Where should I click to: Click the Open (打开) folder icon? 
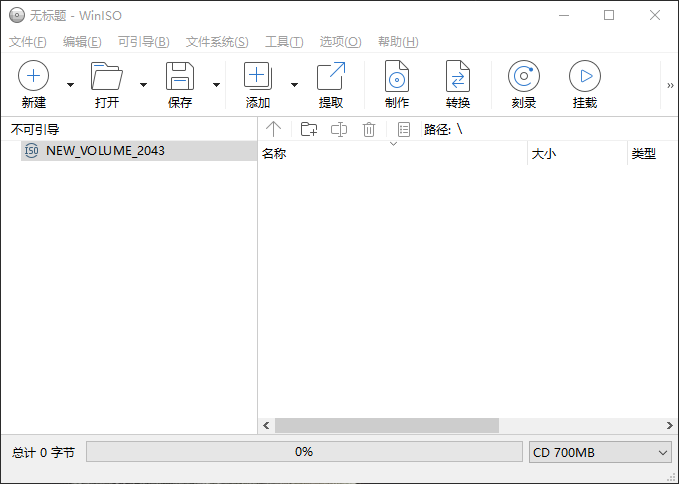107,76
